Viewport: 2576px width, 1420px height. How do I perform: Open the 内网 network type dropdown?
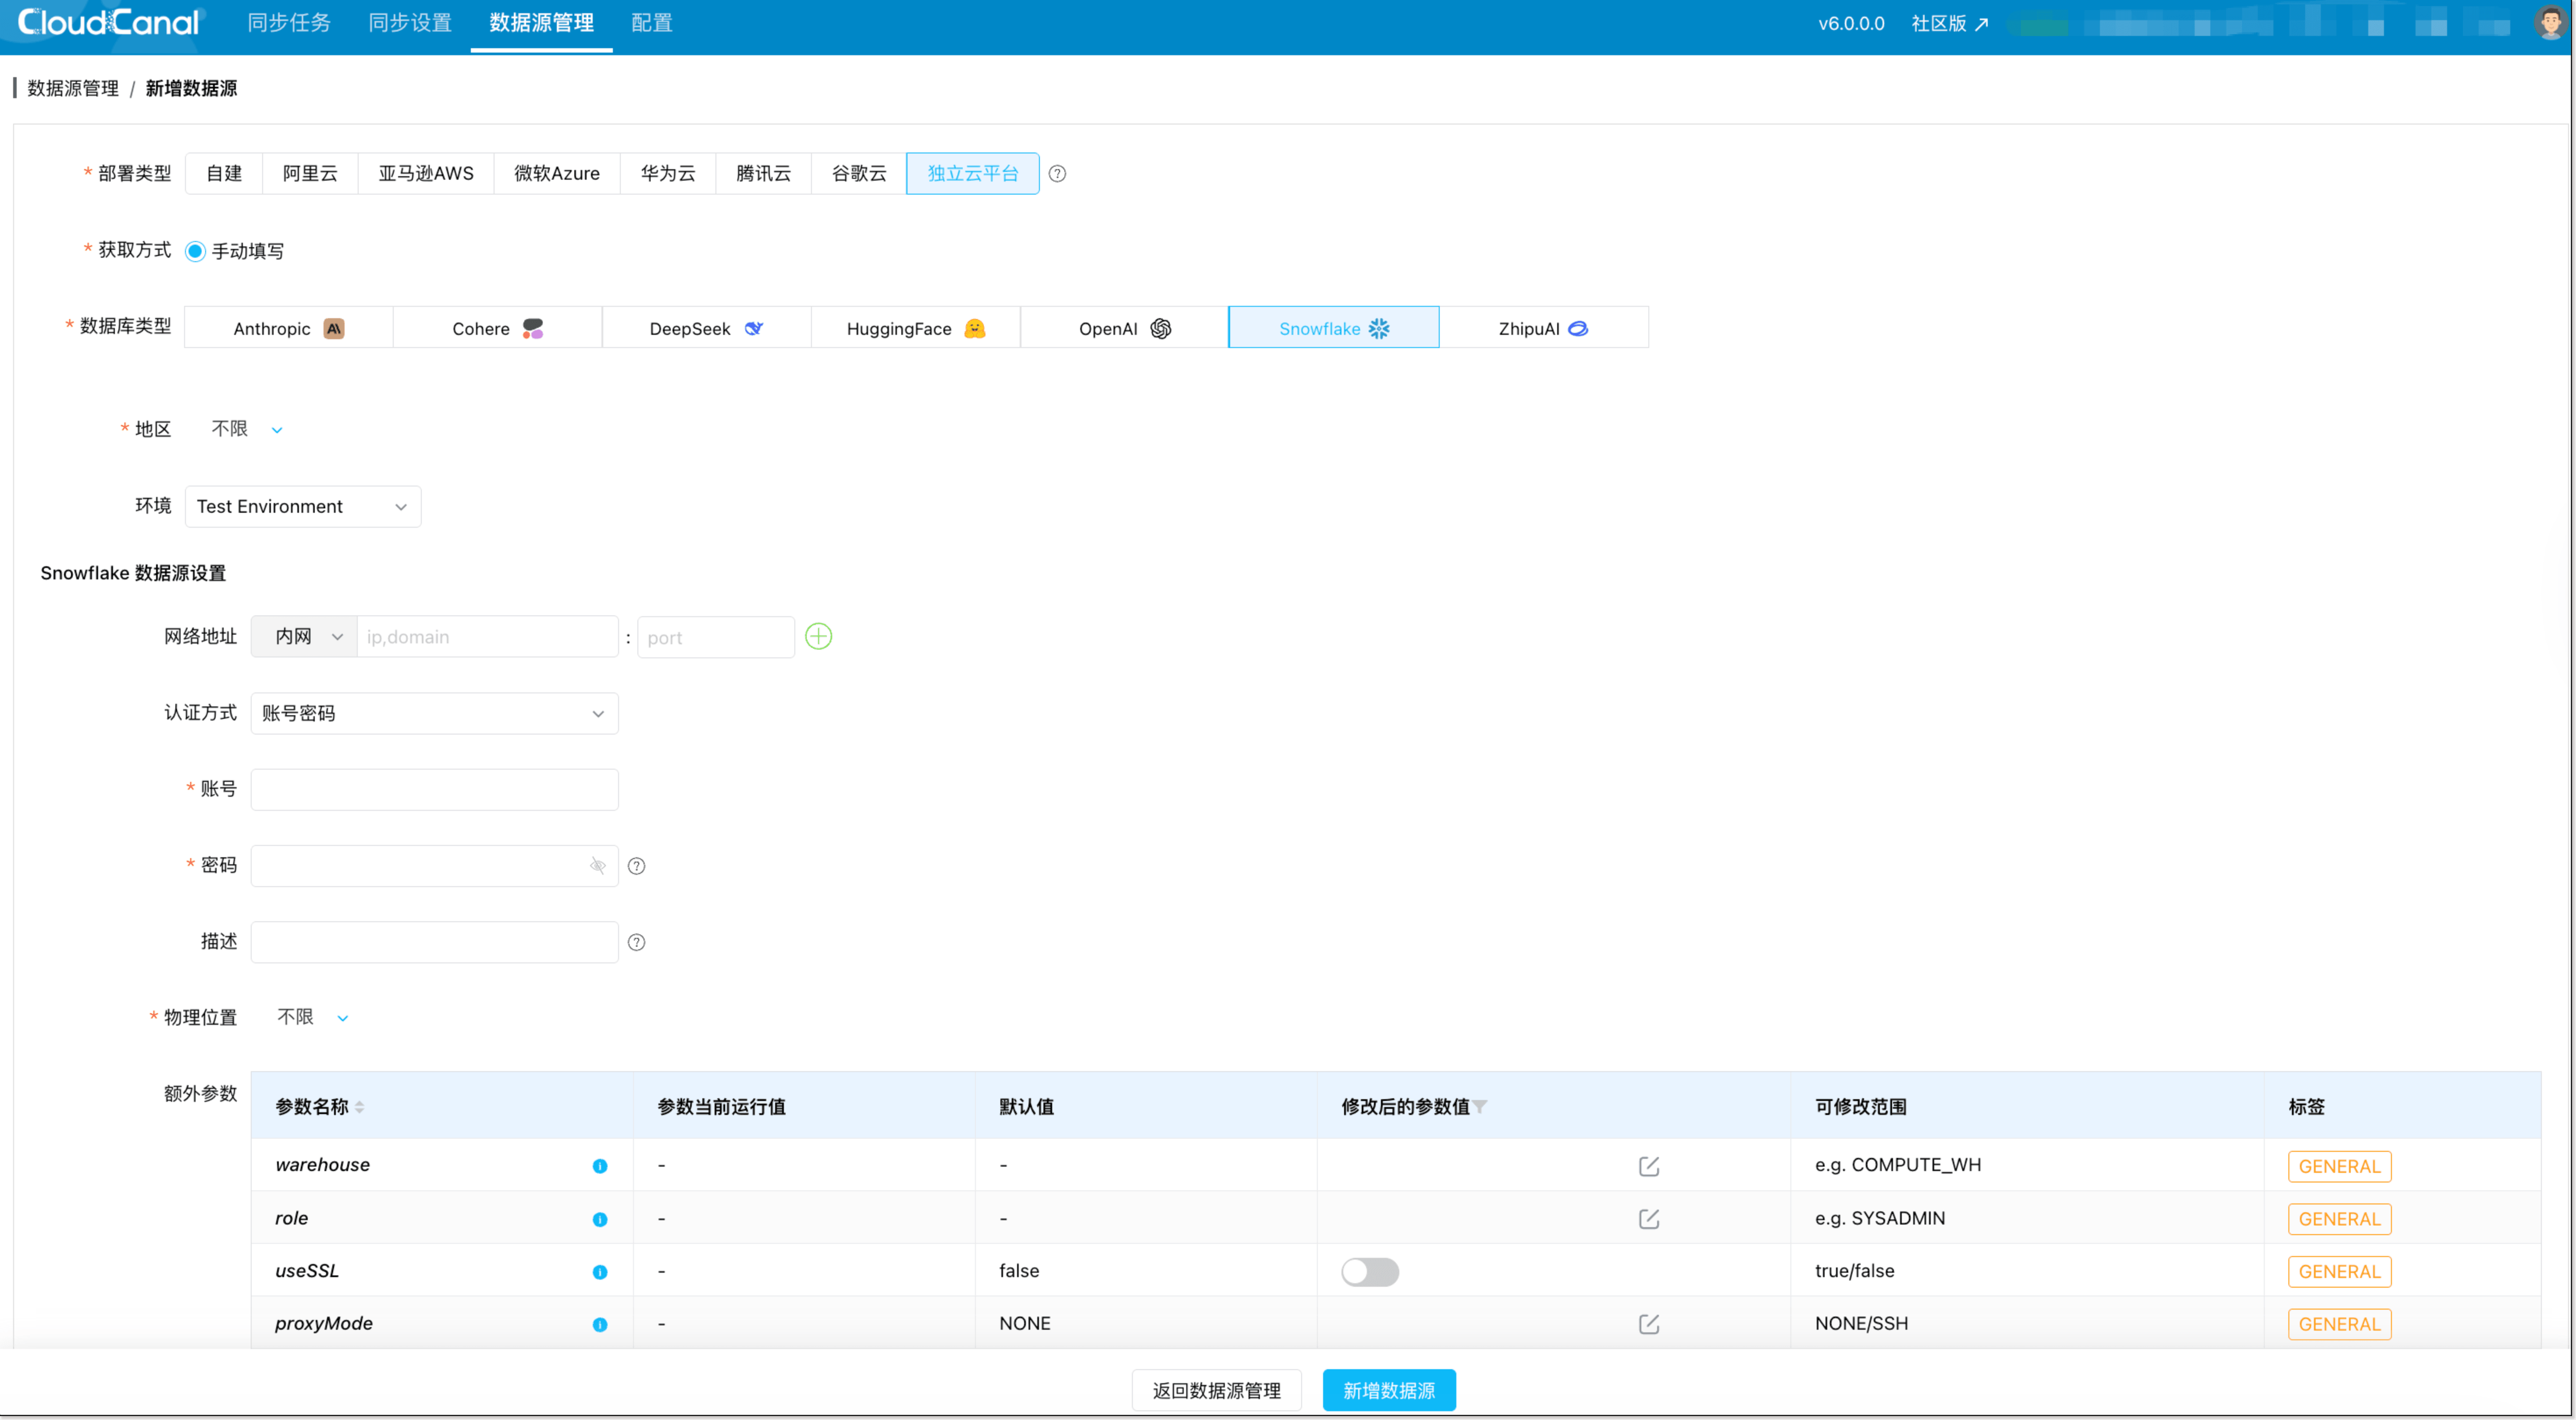(x=304, y=636)
